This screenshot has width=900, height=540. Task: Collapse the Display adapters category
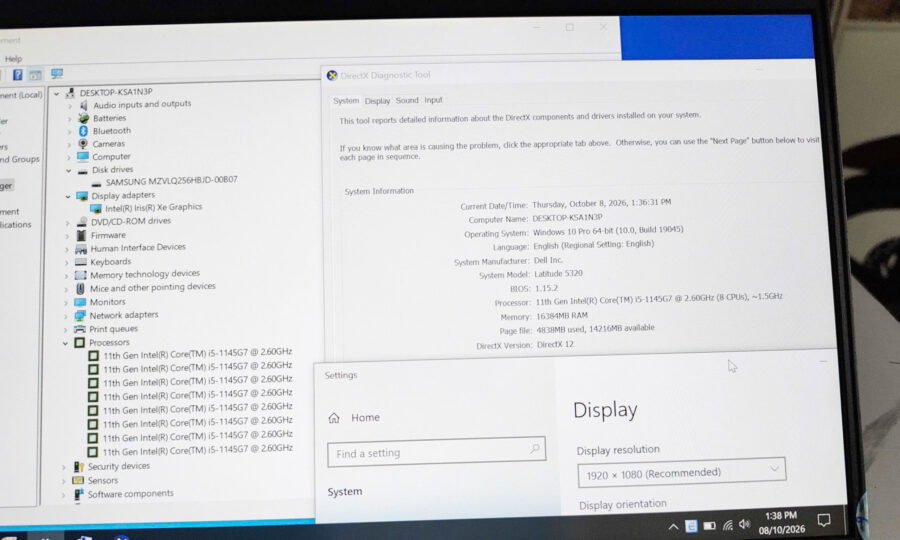(68, 197)
